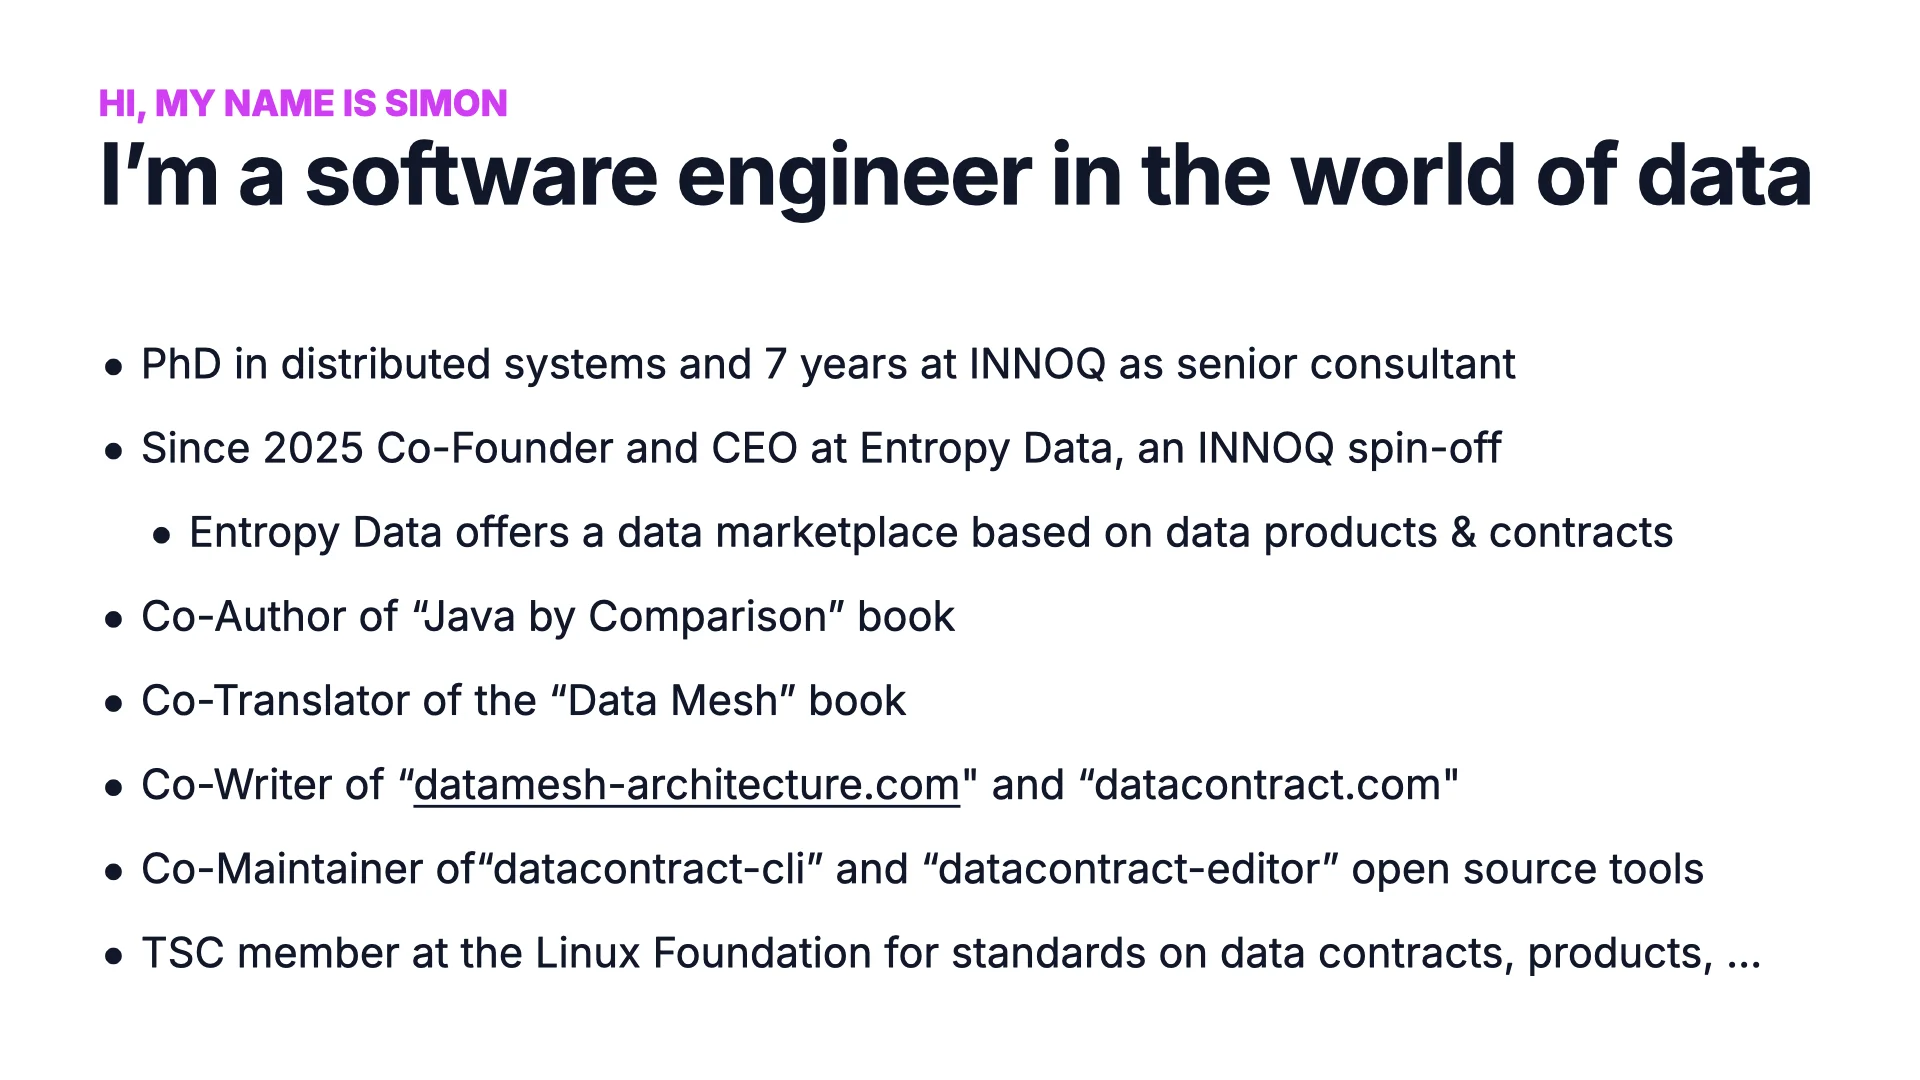Click the 'TSC member at the Linux Foundation' line
This screenshot has height=1080, width=1920.
click(x=951, y=953)
